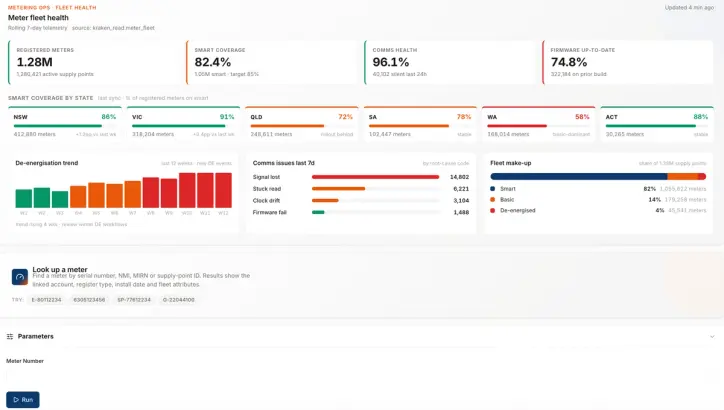The width and height of the screenshot is (724, 410).
Task: Click the orange Basic segment of Fleet make-up bar
Action: click(x=682, y=176)
